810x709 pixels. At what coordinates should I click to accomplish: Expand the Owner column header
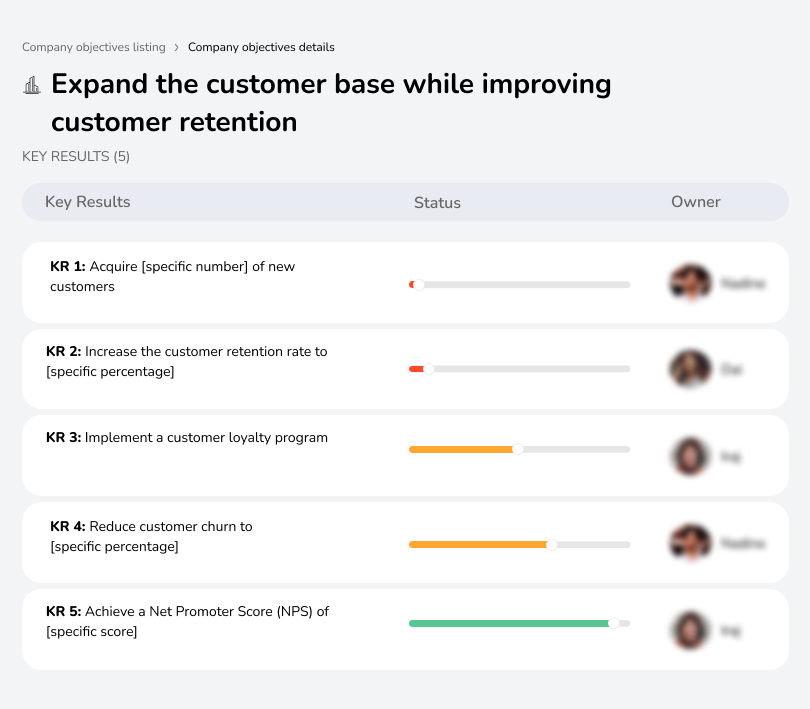point(696,202)
